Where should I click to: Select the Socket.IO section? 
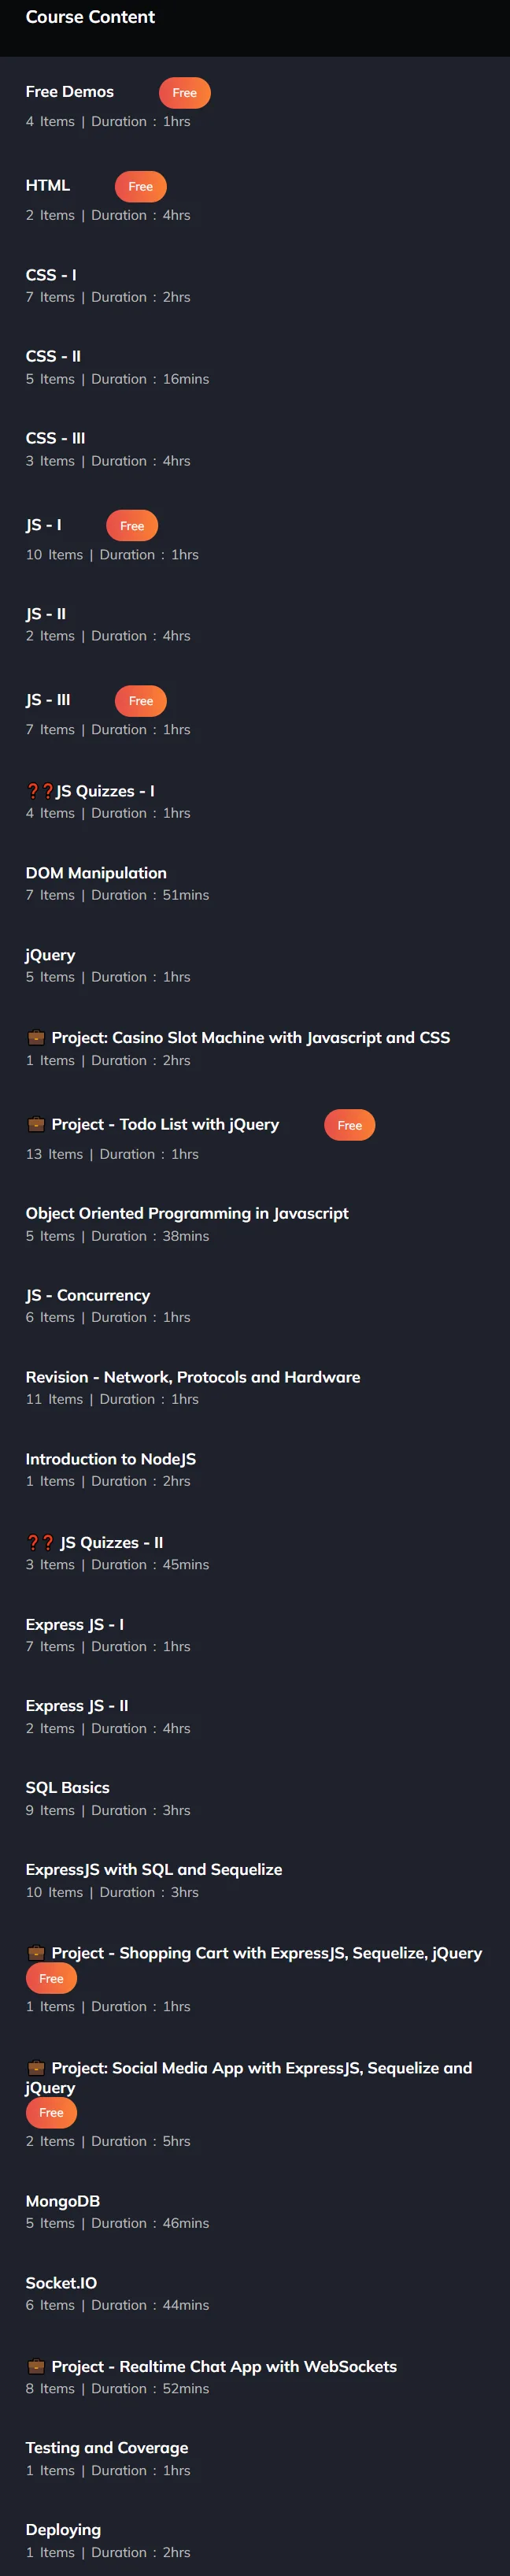[x=255, y=2293]
